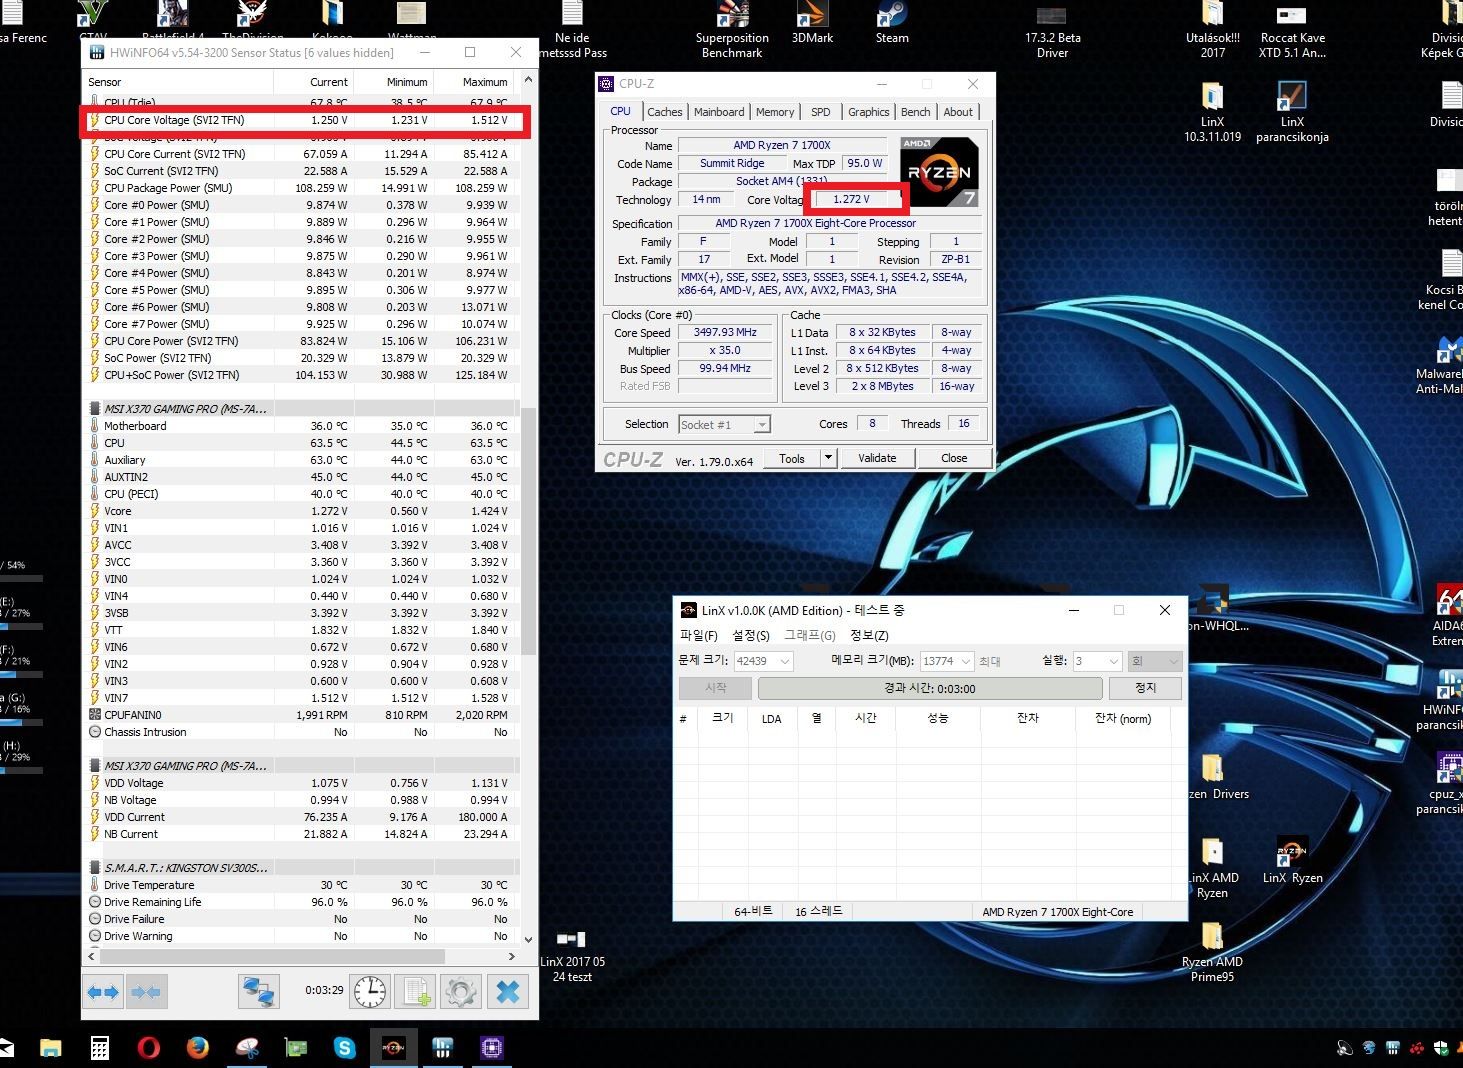
Task: Open HWiNFO sensor settings gear icon
Action: click(x=460, y=992)
